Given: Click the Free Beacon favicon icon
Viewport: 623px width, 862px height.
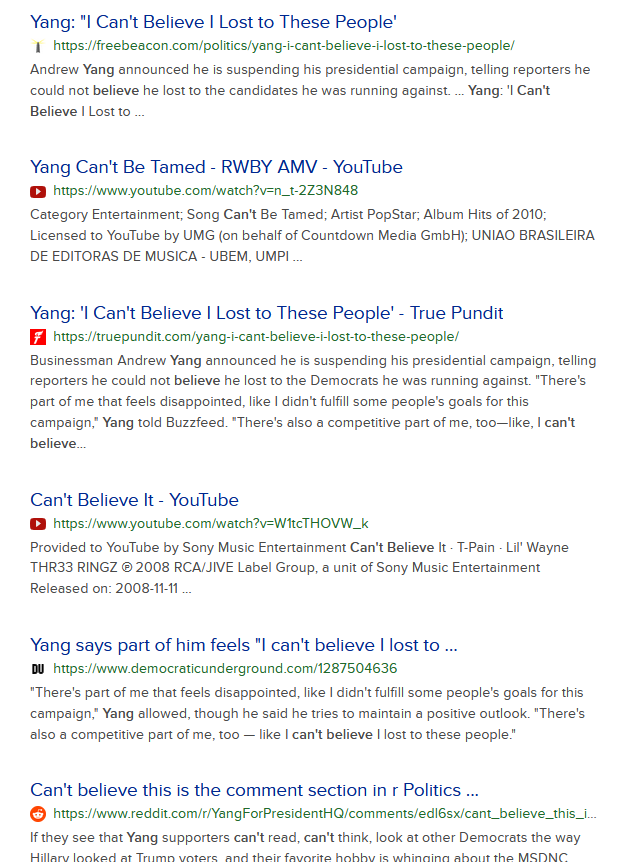Looking at the screenshot, I should pos(37,46).
